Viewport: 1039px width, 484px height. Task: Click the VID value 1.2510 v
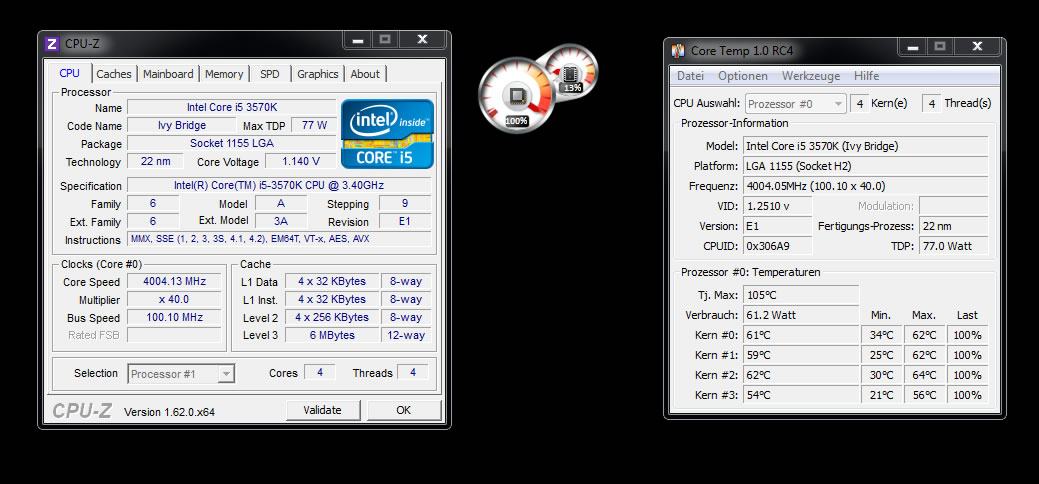click(x=777, y=206)
